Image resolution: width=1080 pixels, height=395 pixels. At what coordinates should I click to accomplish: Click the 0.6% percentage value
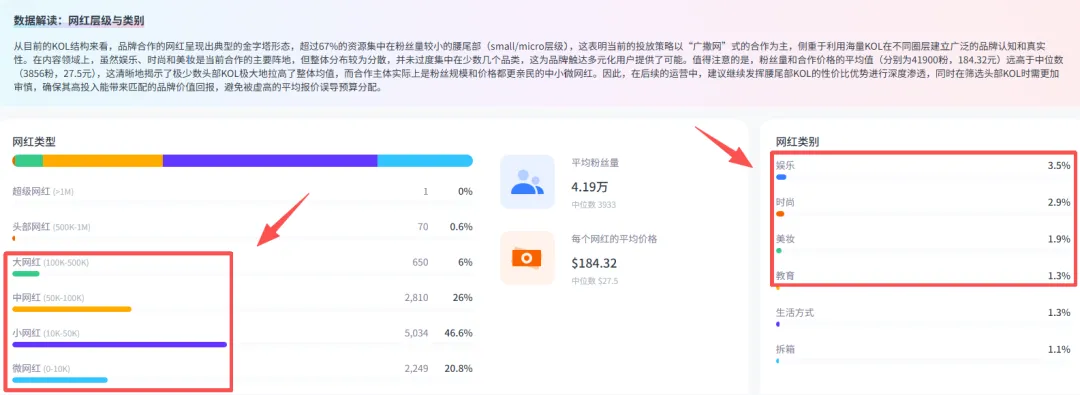pos(461,227)
